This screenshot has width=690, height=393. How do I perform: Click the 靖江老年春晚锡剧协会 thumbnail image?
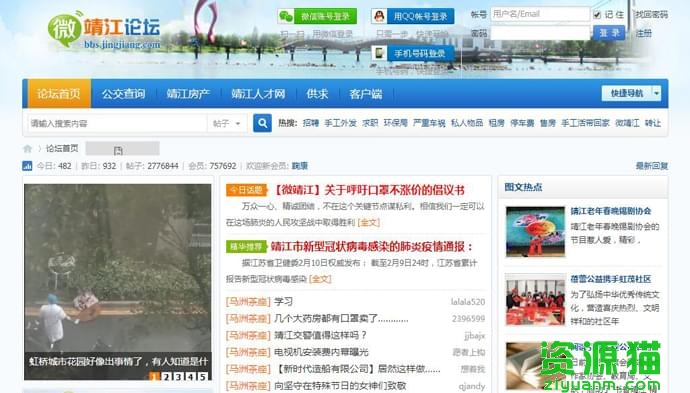click(x=535, y=231)
